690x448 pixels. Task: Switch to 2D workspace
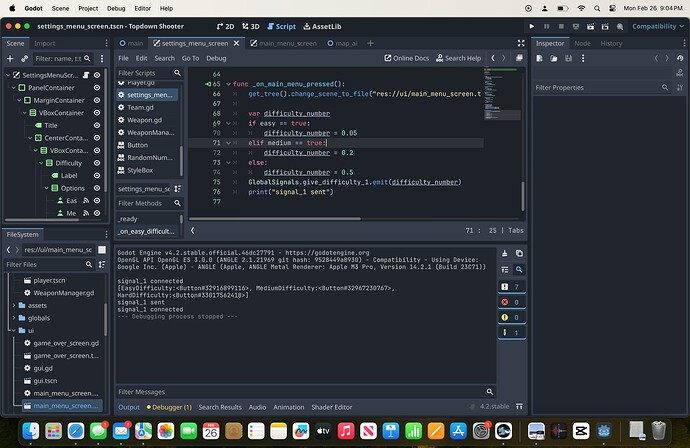click(225, 26)
